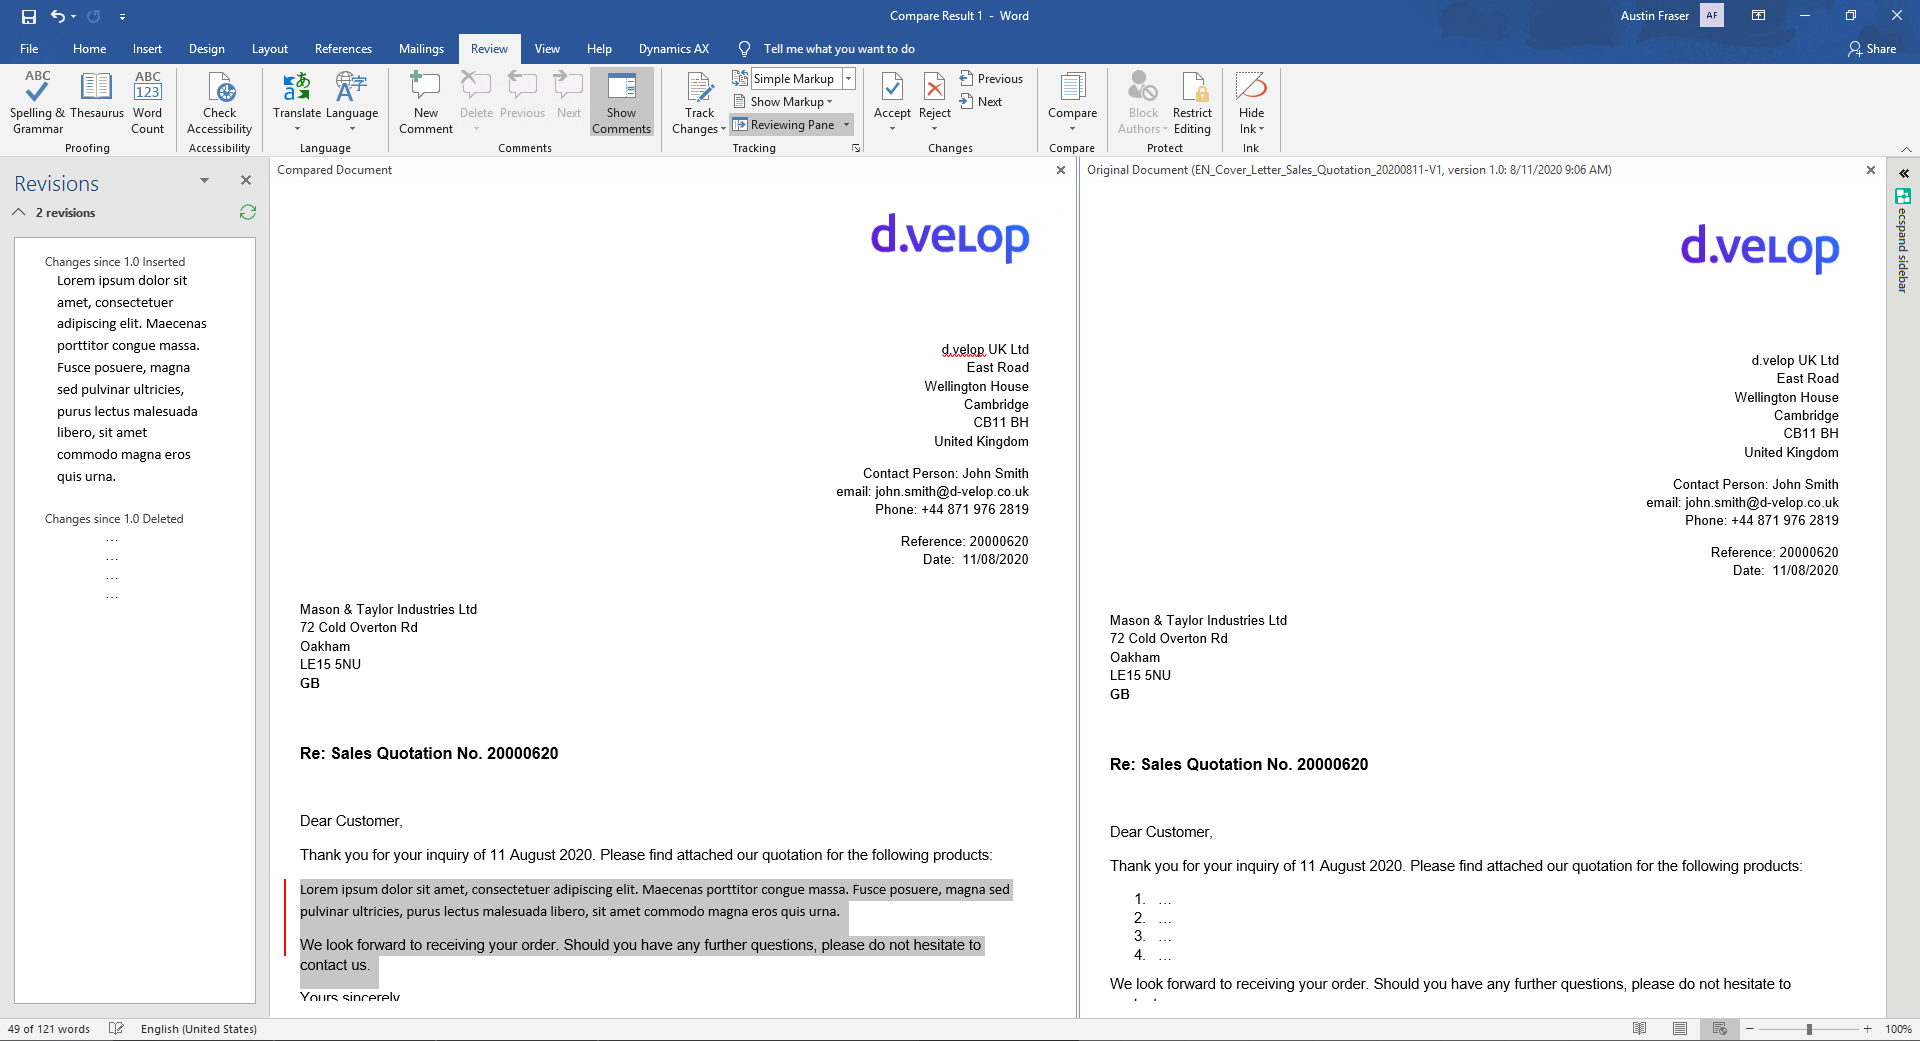
Task: Toggle the Reviewing Pane button
Action: click(x=784, y=125)
